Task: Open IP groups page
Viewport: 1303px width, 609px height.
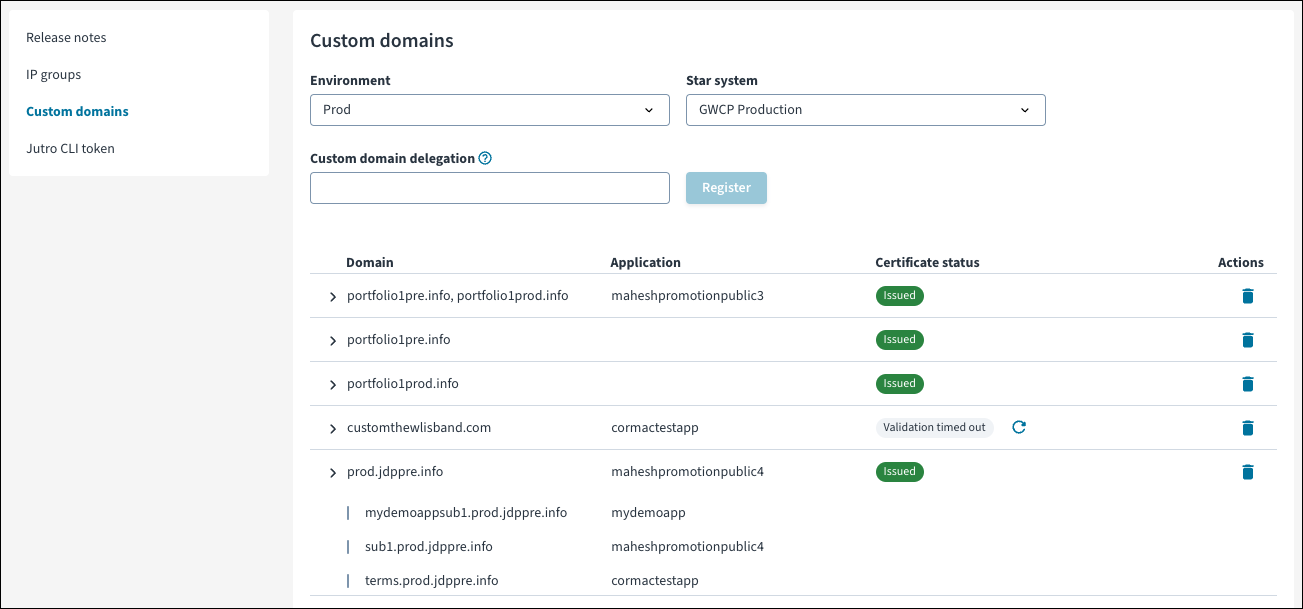Action: tap(54, 74)
